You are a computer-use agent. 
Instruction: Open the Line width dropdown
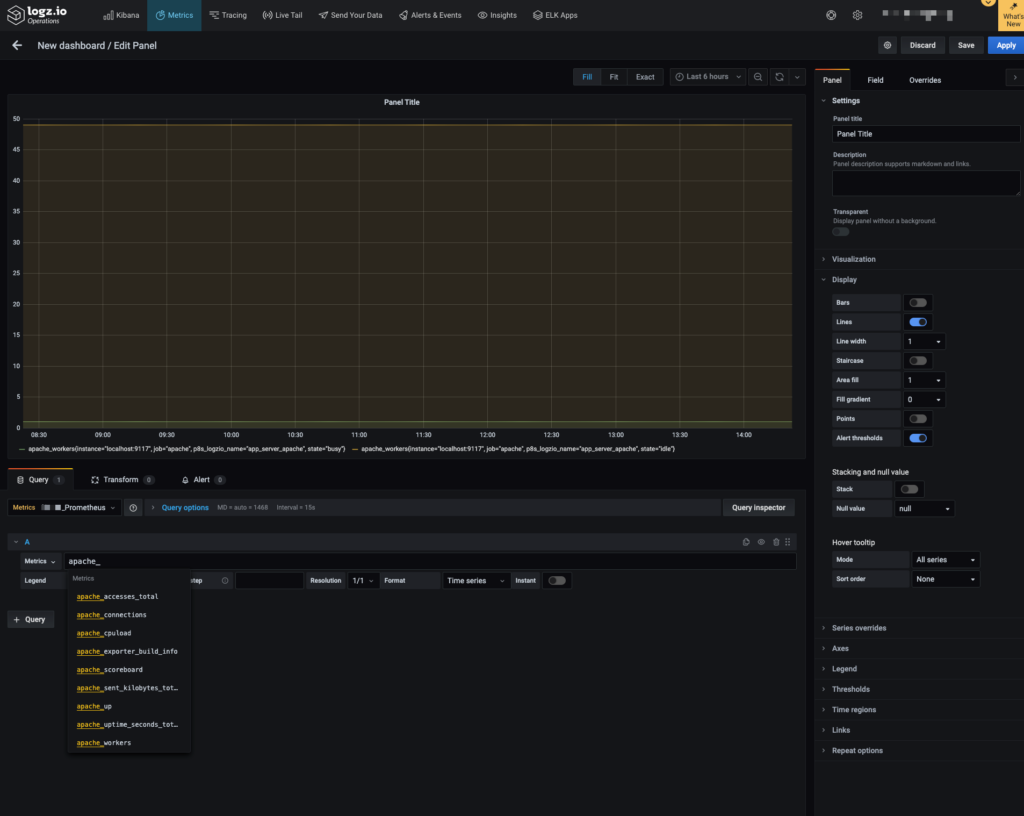click(x=924, y=341)
